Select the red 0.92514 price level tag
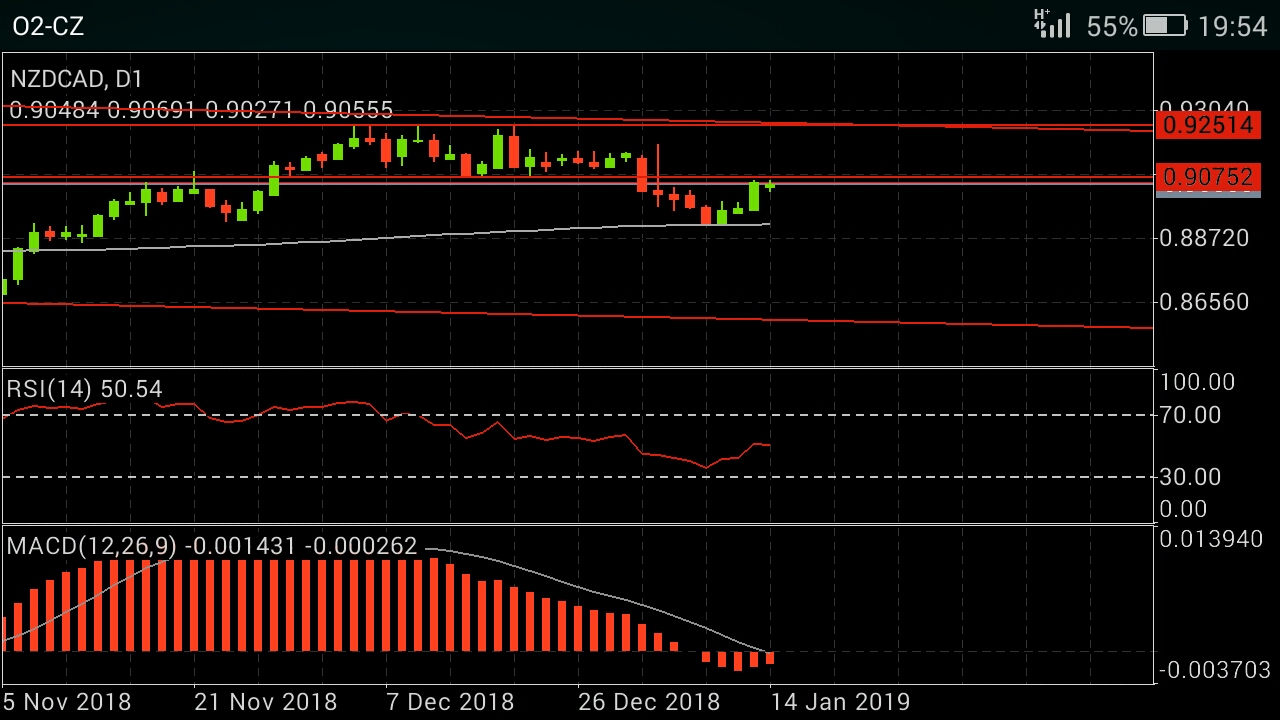1280x720 pixels. pos(1208,125)
